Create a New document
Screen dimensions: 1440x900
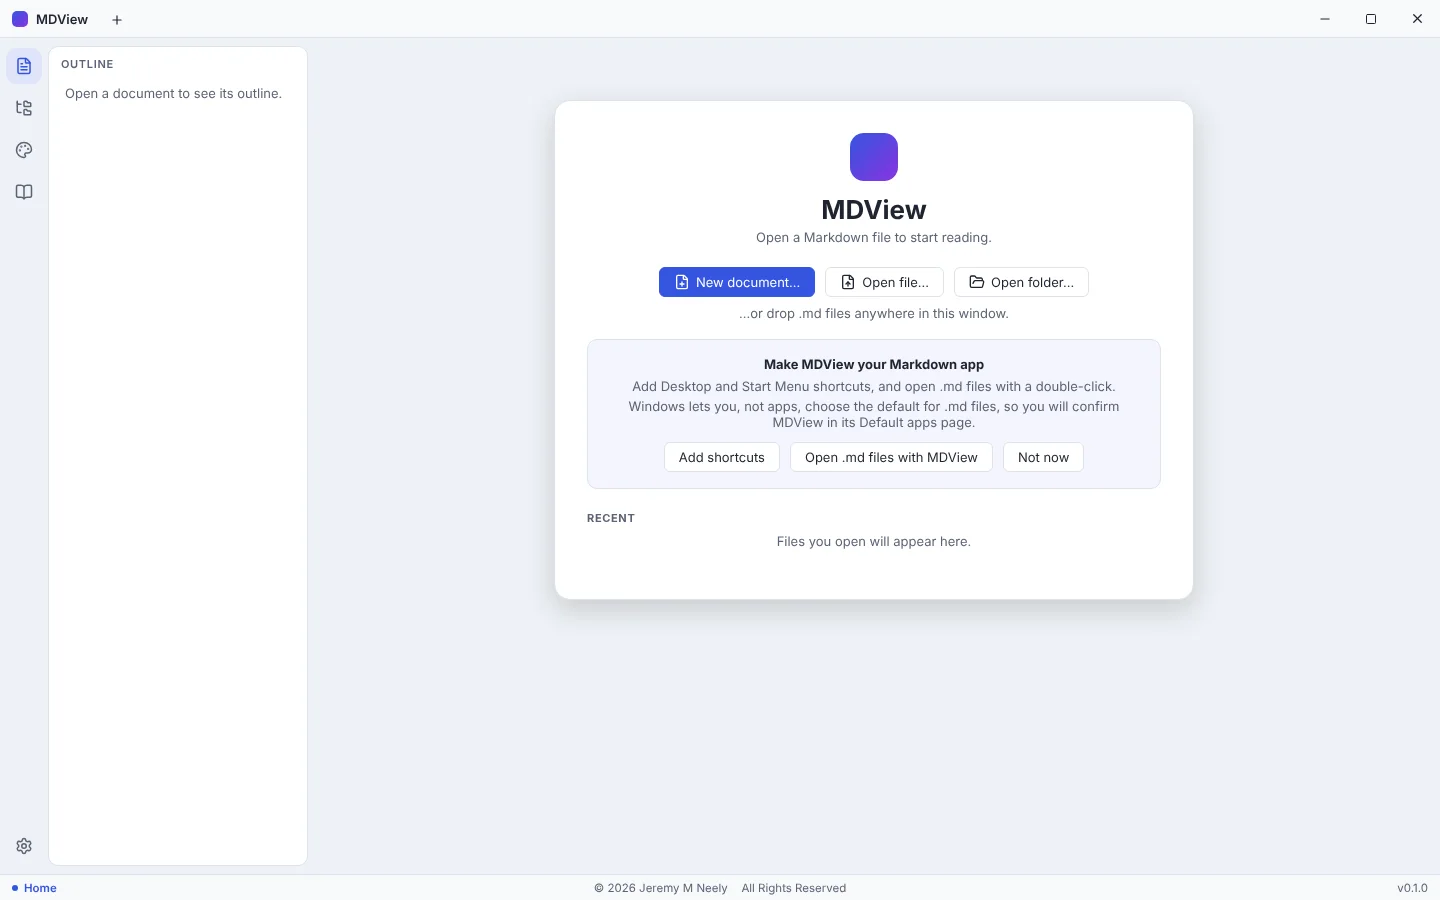[737, 282]
